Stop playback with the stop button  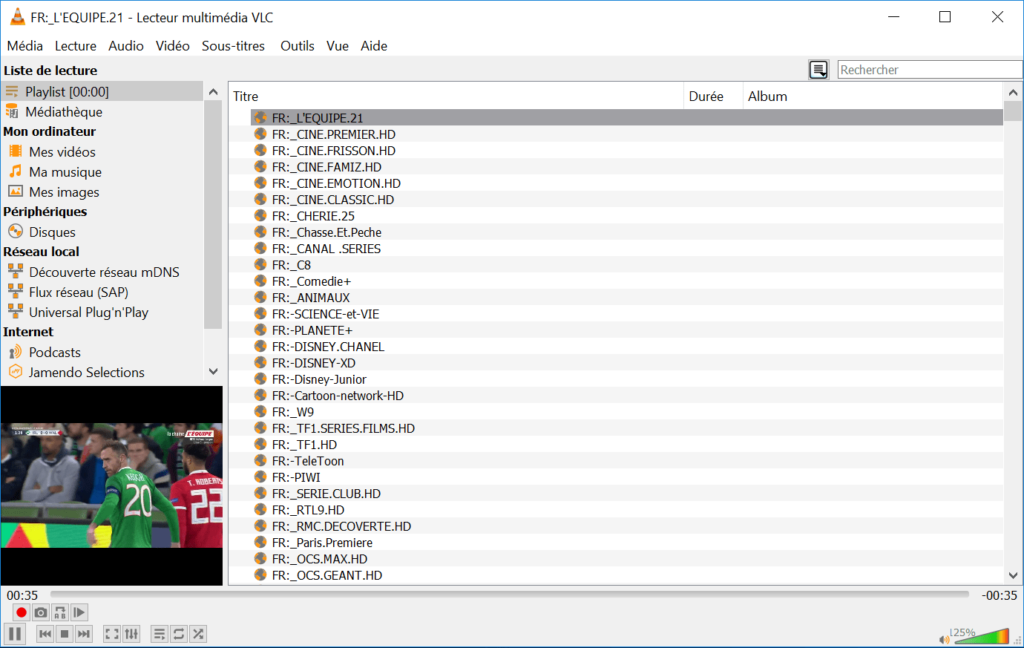coord(64,634)
